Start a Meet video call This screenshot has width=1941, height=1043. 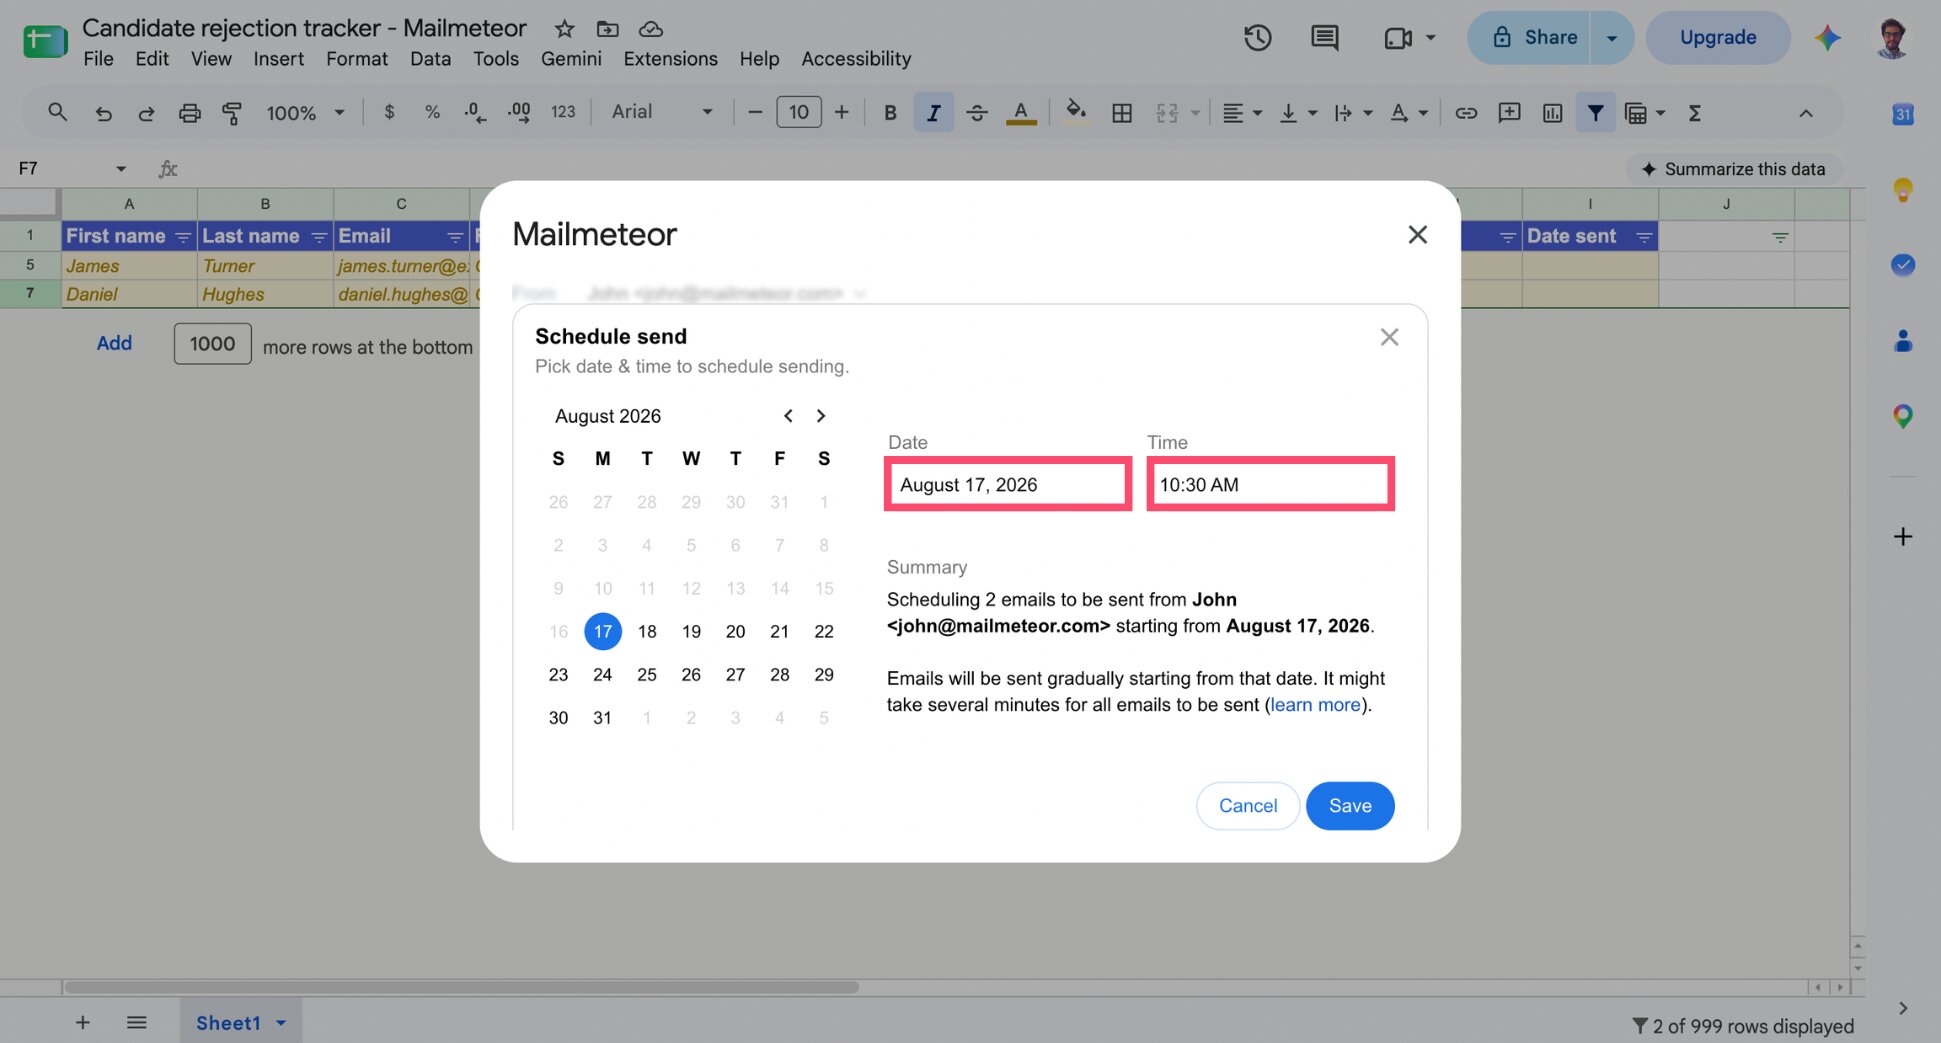(1398, 38)
